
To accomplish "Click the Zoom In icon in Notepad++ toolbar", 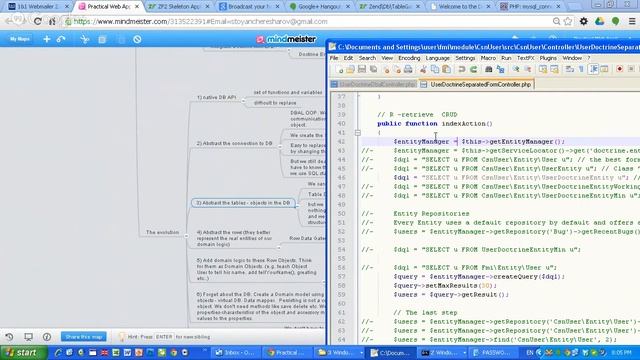I will coord(516,70).
